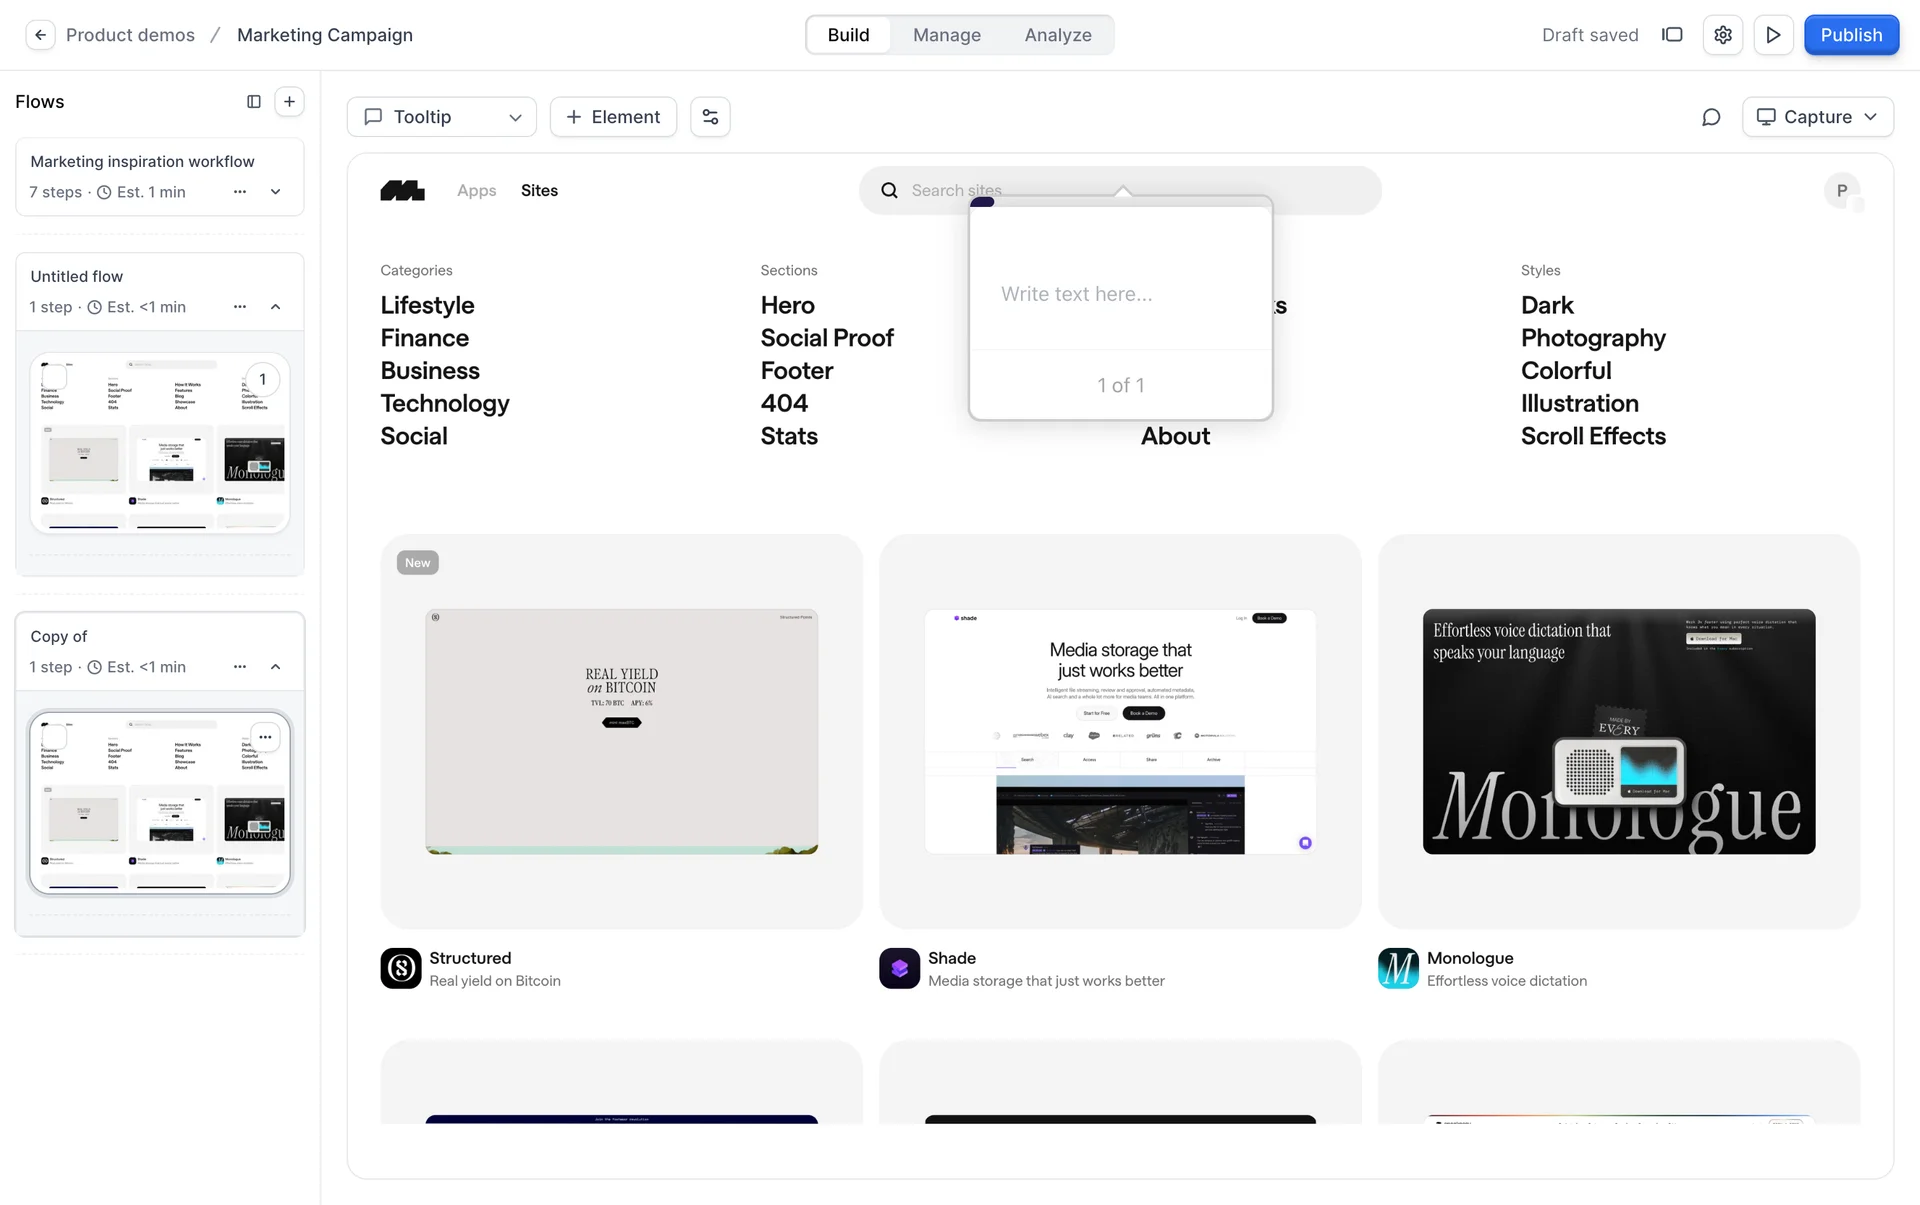The width and height of the screenshot is (1920, 1205).
Task: Add a new flow with plus icon
Action: (289, 101)
